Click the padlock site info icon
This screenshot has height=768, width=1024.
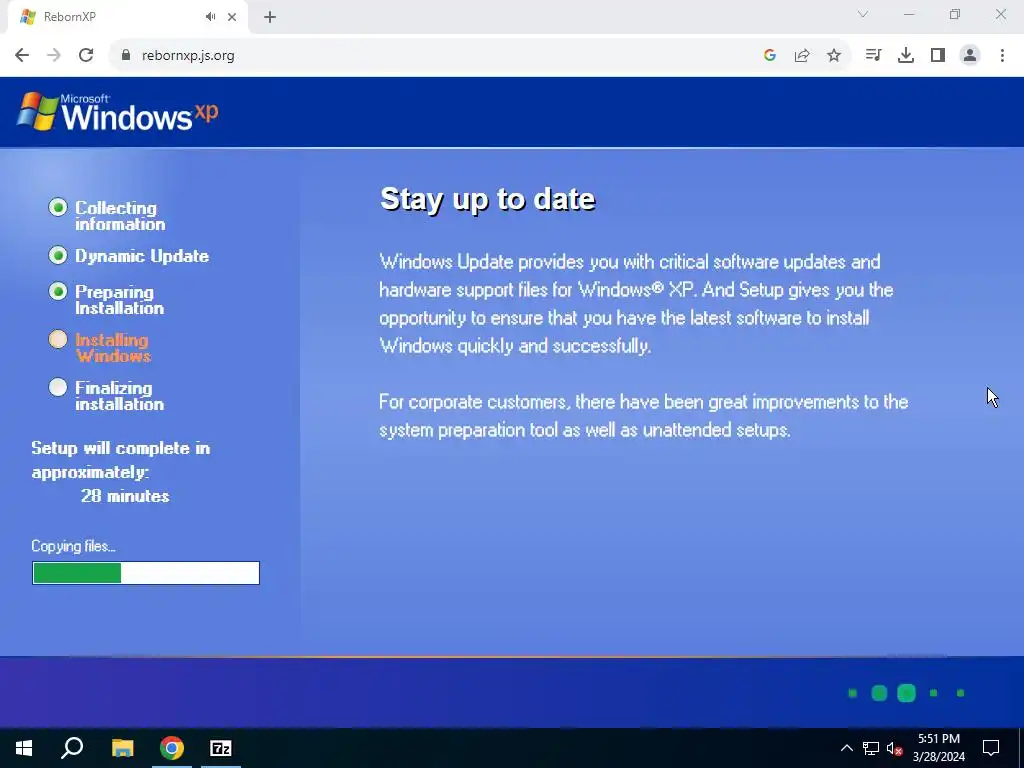126,55
